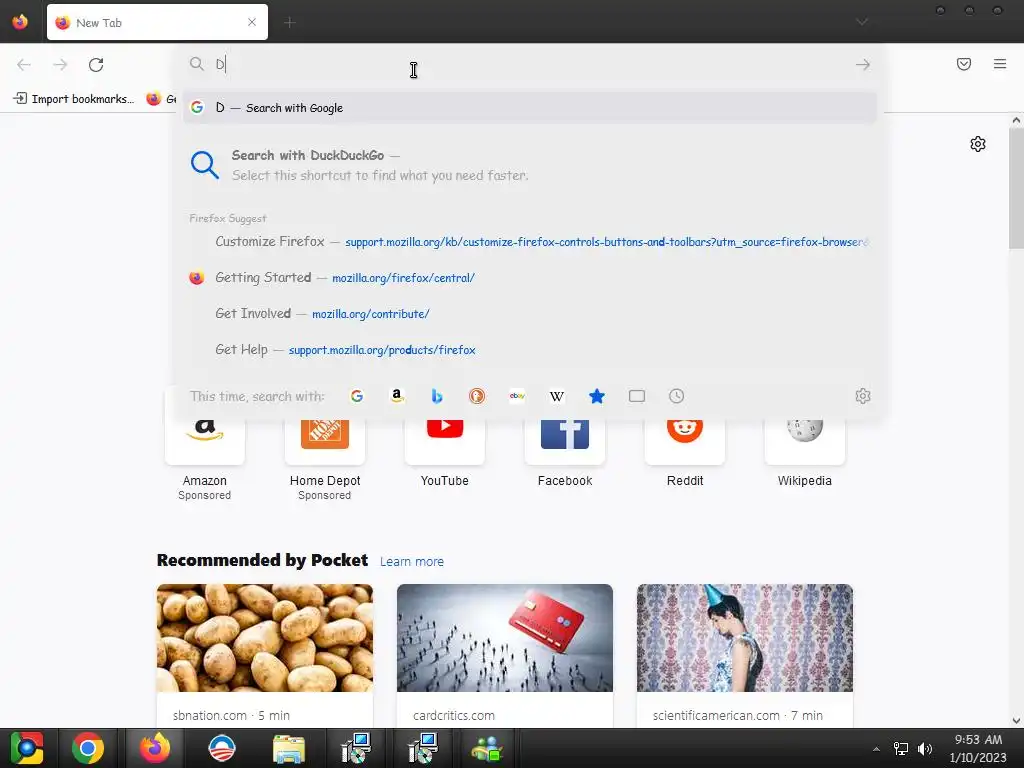The height and width of the screenshot is (768, 1024).
Task: Search this time with Bing icon
Action: [x=437, y=396]
